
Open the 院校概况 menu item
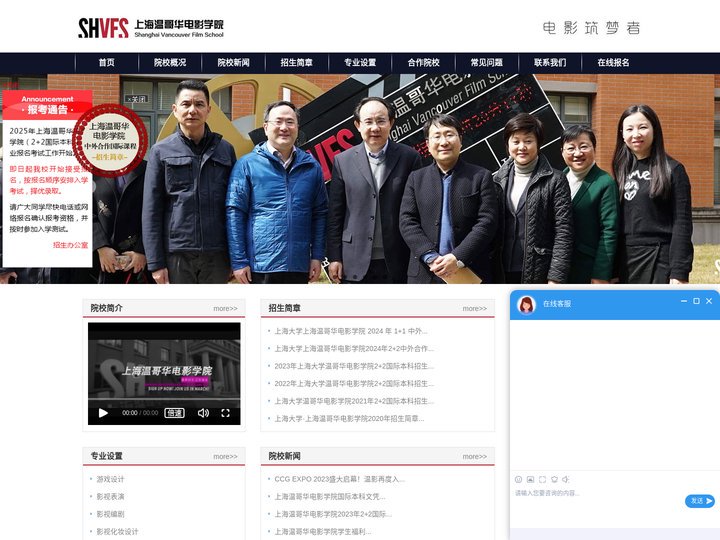(170, 62)
